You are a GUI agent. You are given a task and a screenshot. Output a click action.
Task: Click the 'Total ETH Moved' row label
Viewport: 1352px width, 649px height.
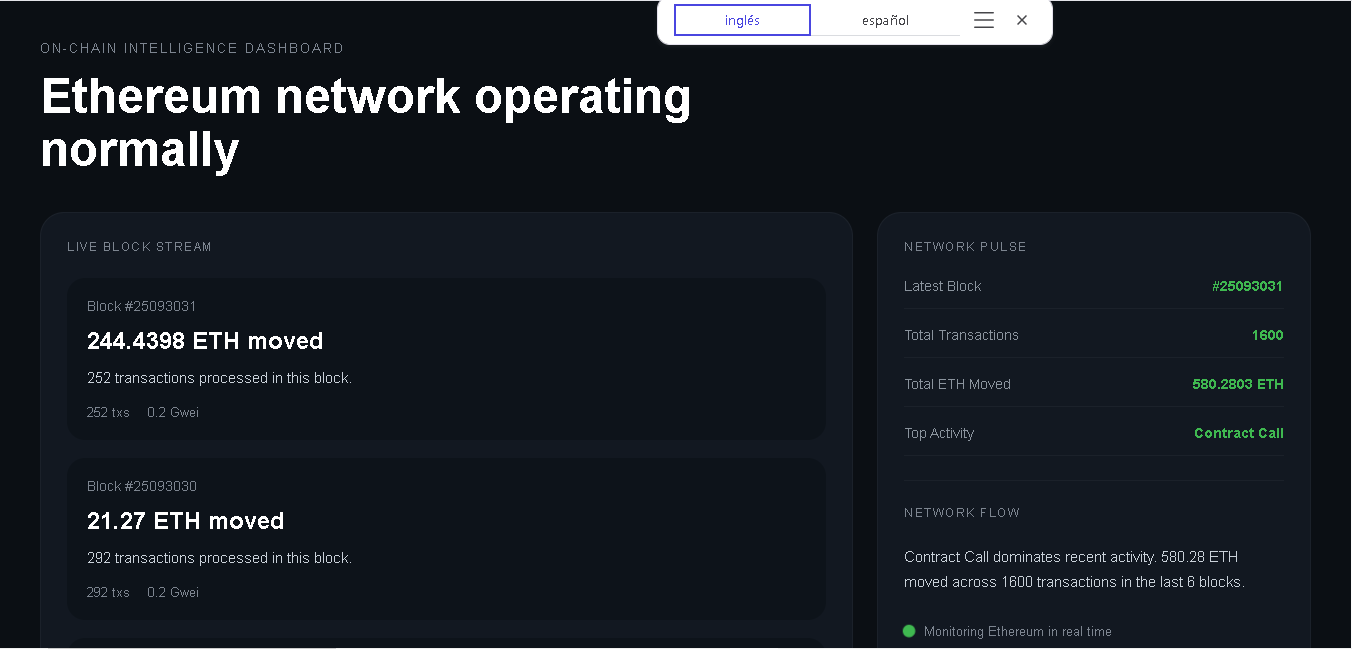957,384
